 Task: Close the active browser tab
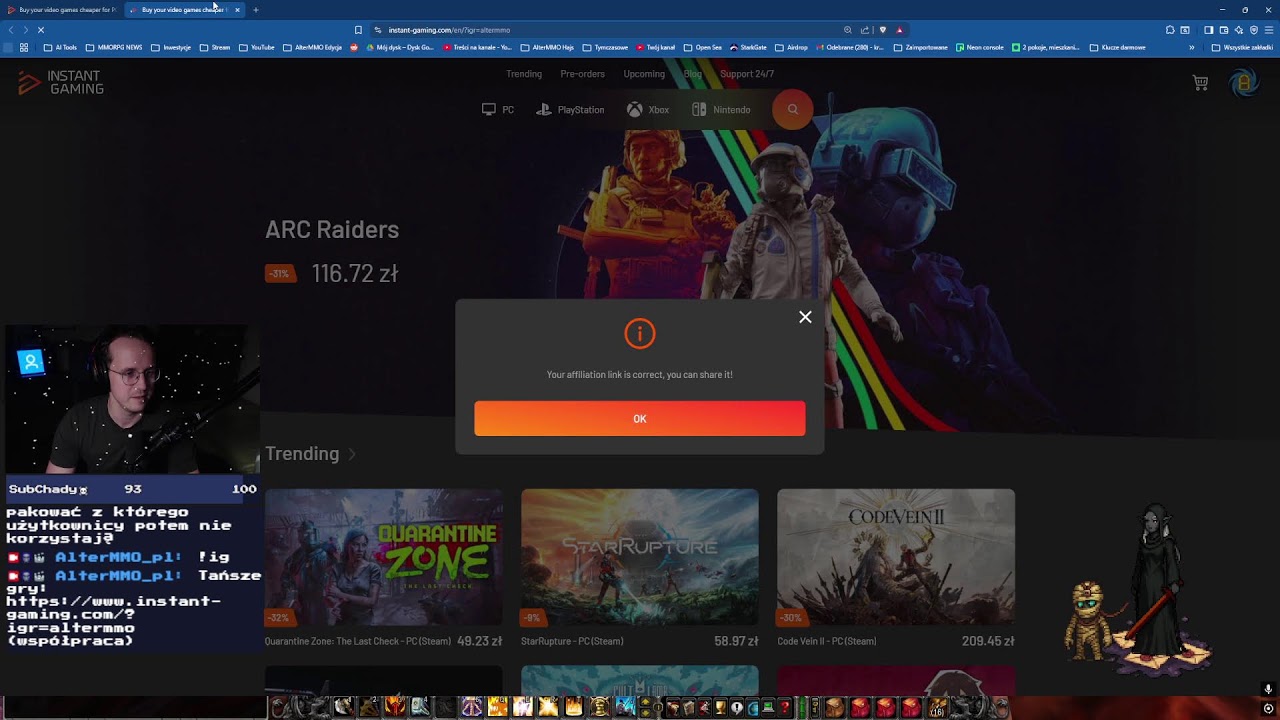[x=237, y=10]
